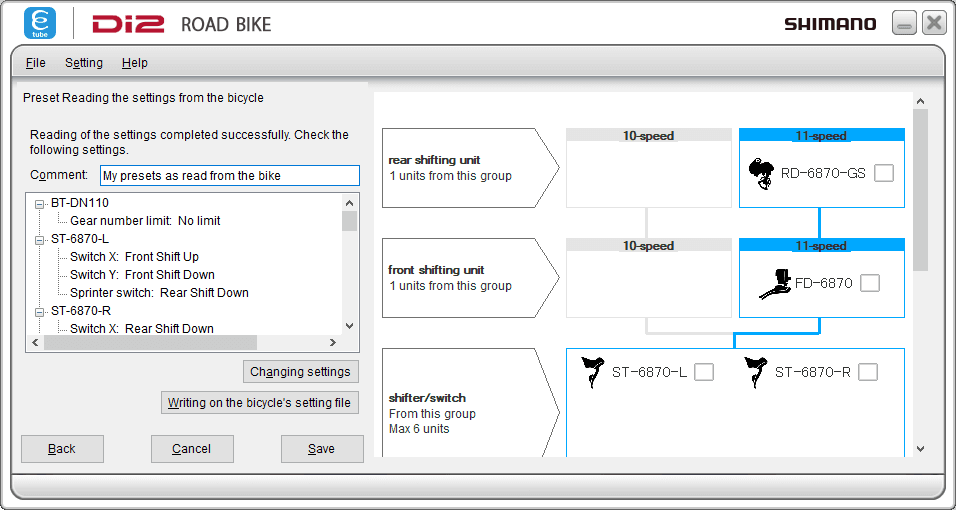Click the Cancel button
This screenshot has height=510, width=956.
pyautogui.click(x=192, y=449)
